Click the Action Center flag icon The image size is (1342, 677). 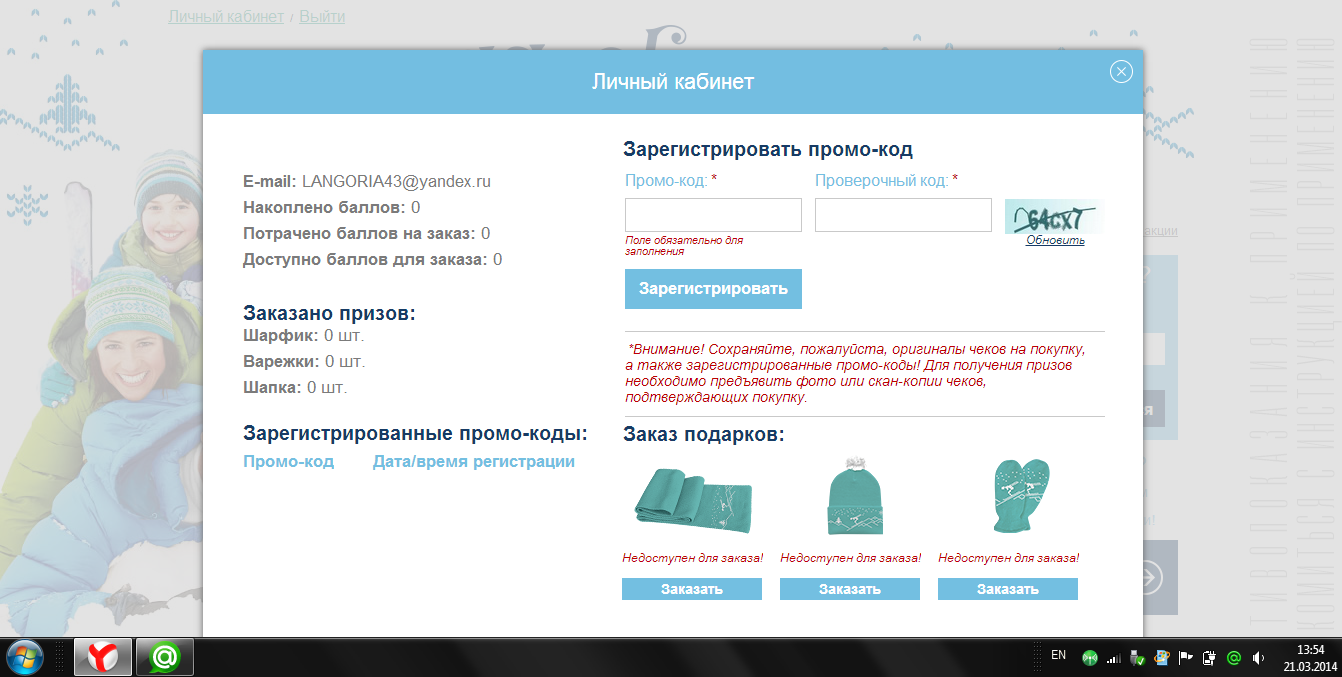click(x=1185, y=658)
